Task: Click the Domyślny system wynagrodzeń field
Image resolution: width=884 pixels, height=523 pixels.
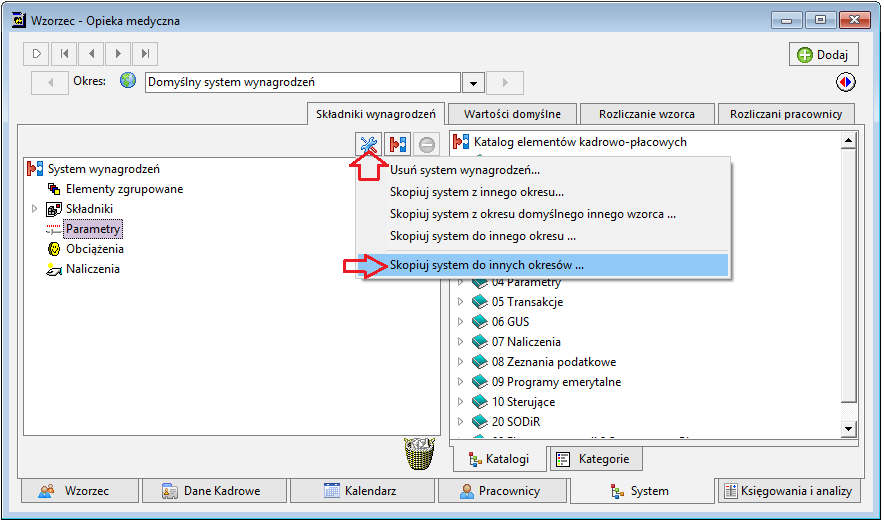Action: pos(303,82)
